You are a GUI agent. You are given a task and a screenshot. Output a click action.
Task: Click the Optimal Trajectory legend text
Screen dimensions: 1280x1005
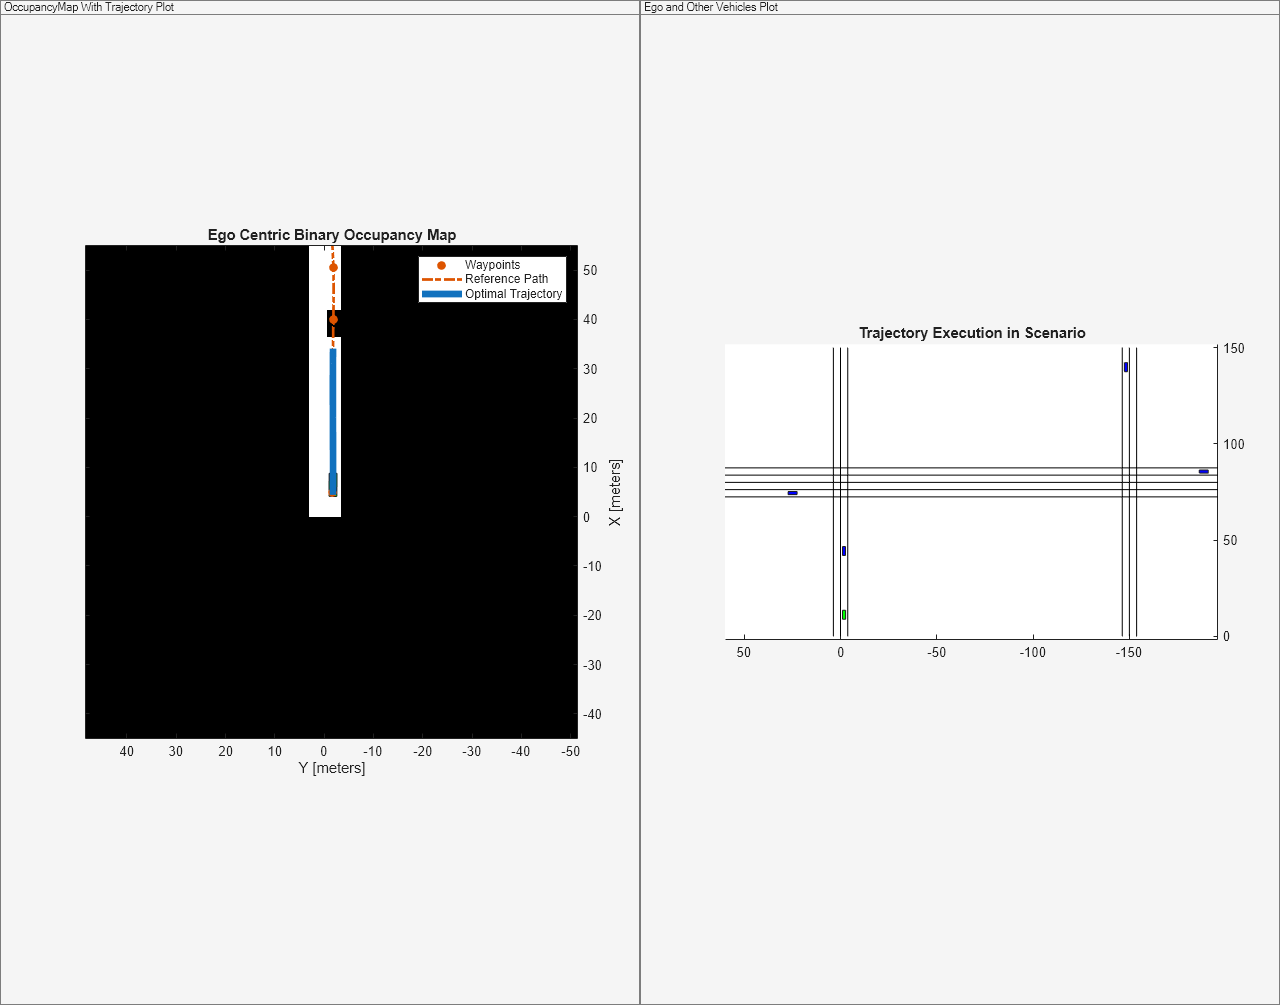pos(514,294)
